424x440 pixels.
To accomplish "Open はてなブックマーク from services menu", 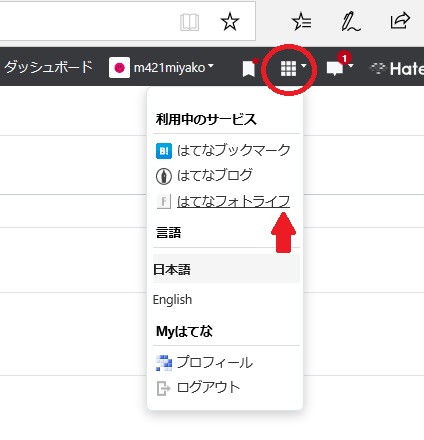I will [234, 150].
